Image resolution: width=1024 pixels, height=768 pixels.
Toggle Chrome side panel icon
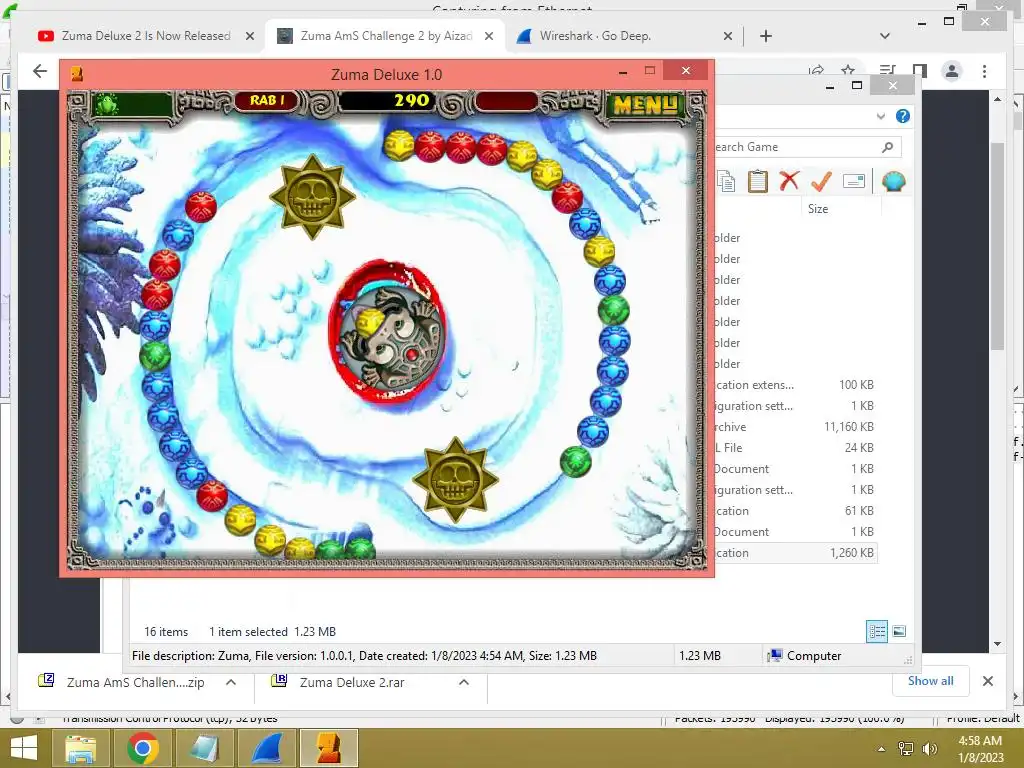pos(920,71)
